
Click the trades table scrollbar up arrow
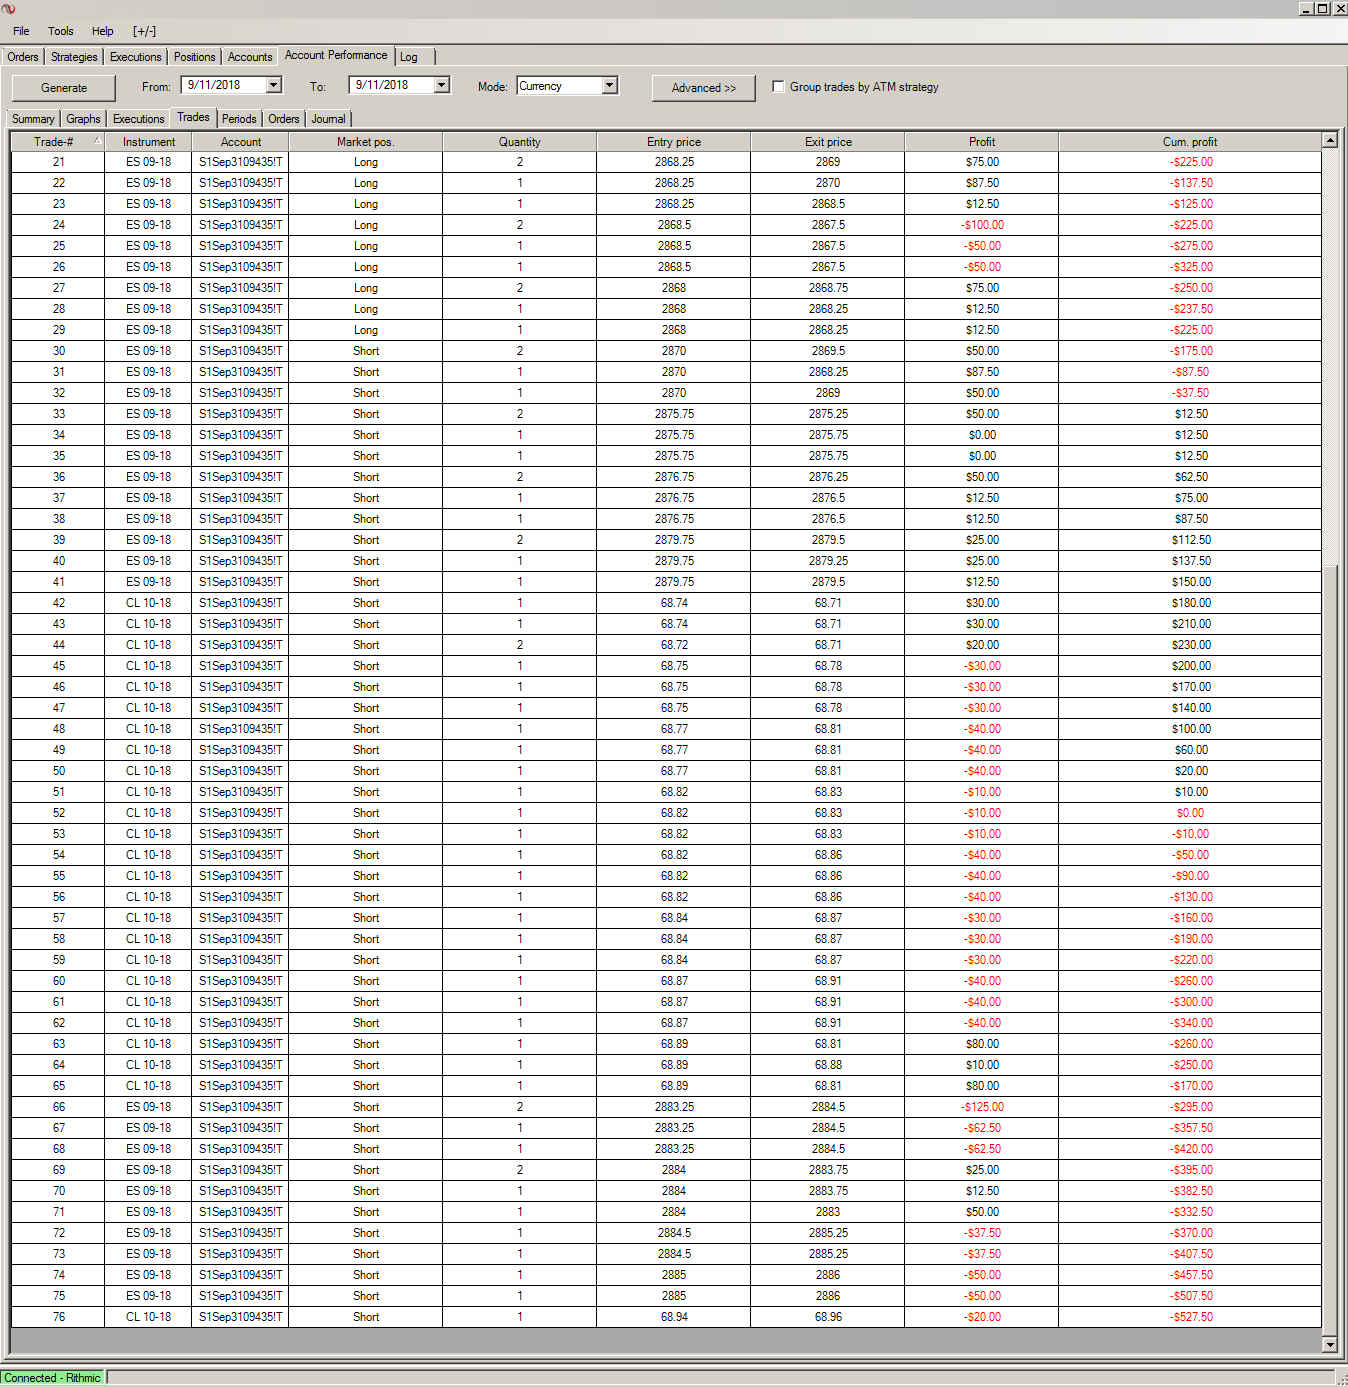point(1330,140)
